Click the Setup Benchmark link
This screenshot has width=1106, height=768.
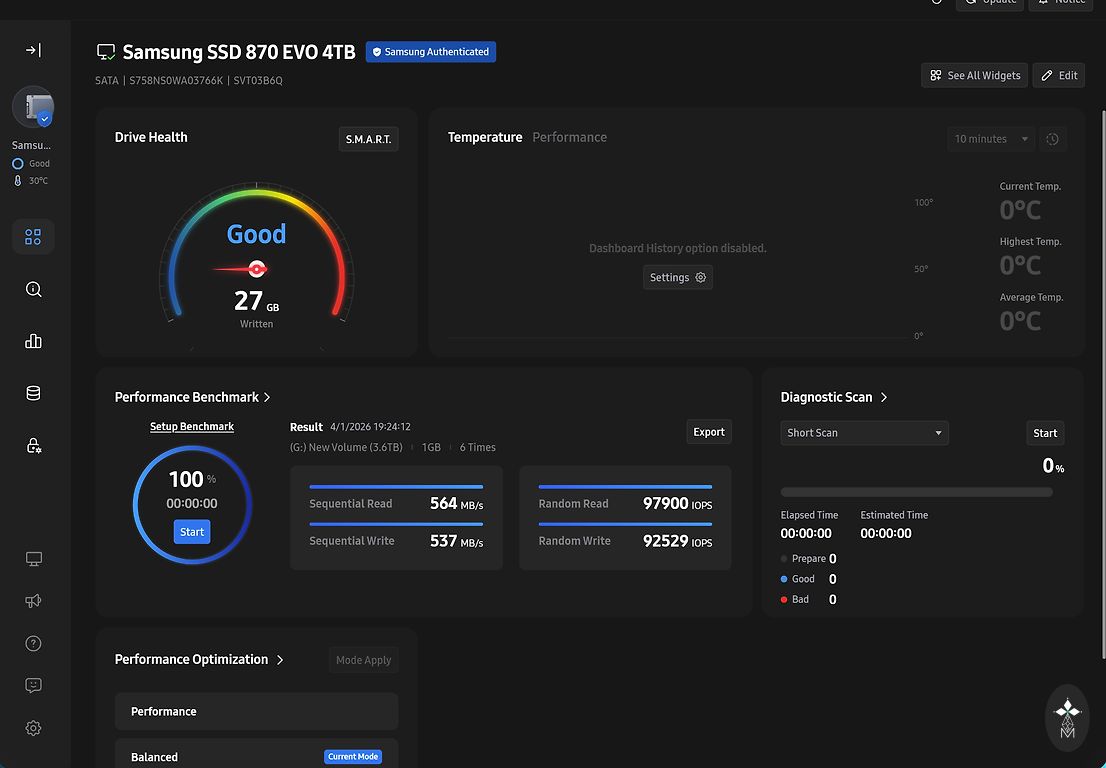pyautogui.click(x=192, y=427)
